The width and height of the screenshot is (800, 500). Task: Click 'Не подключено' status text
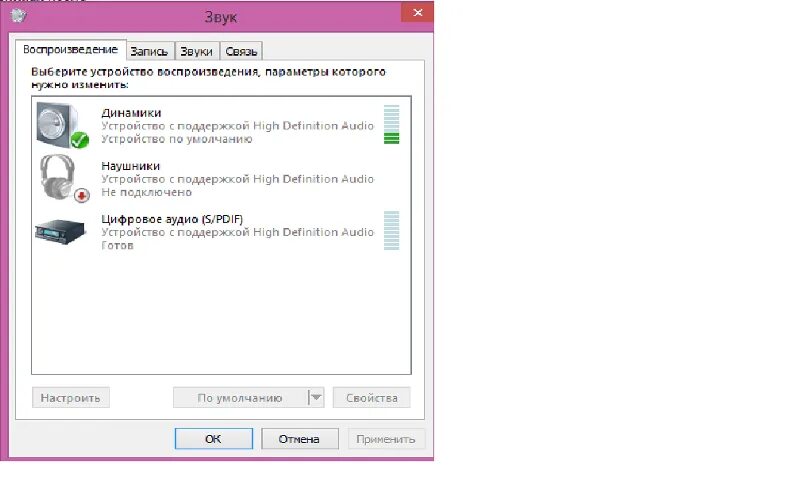click(x=146, y=192)
